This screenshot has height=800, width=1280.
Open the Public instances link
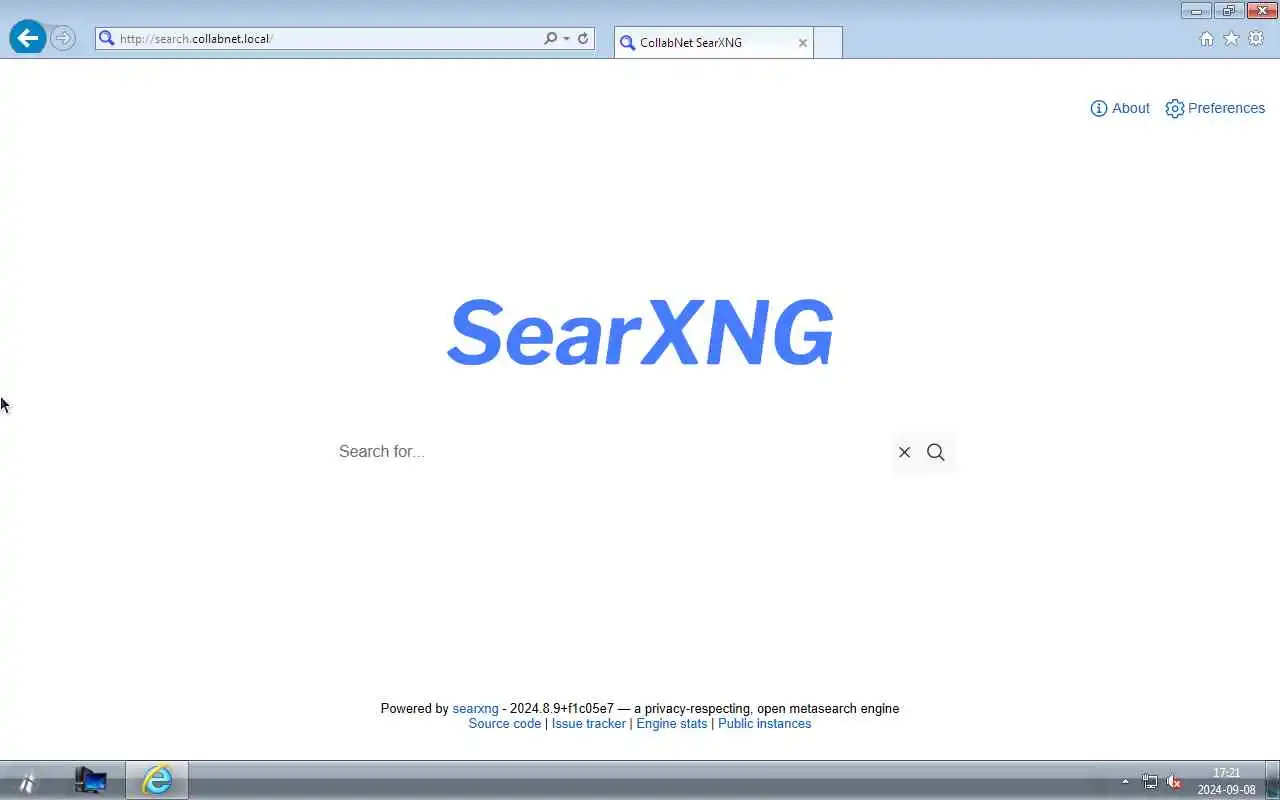[765, 723]
